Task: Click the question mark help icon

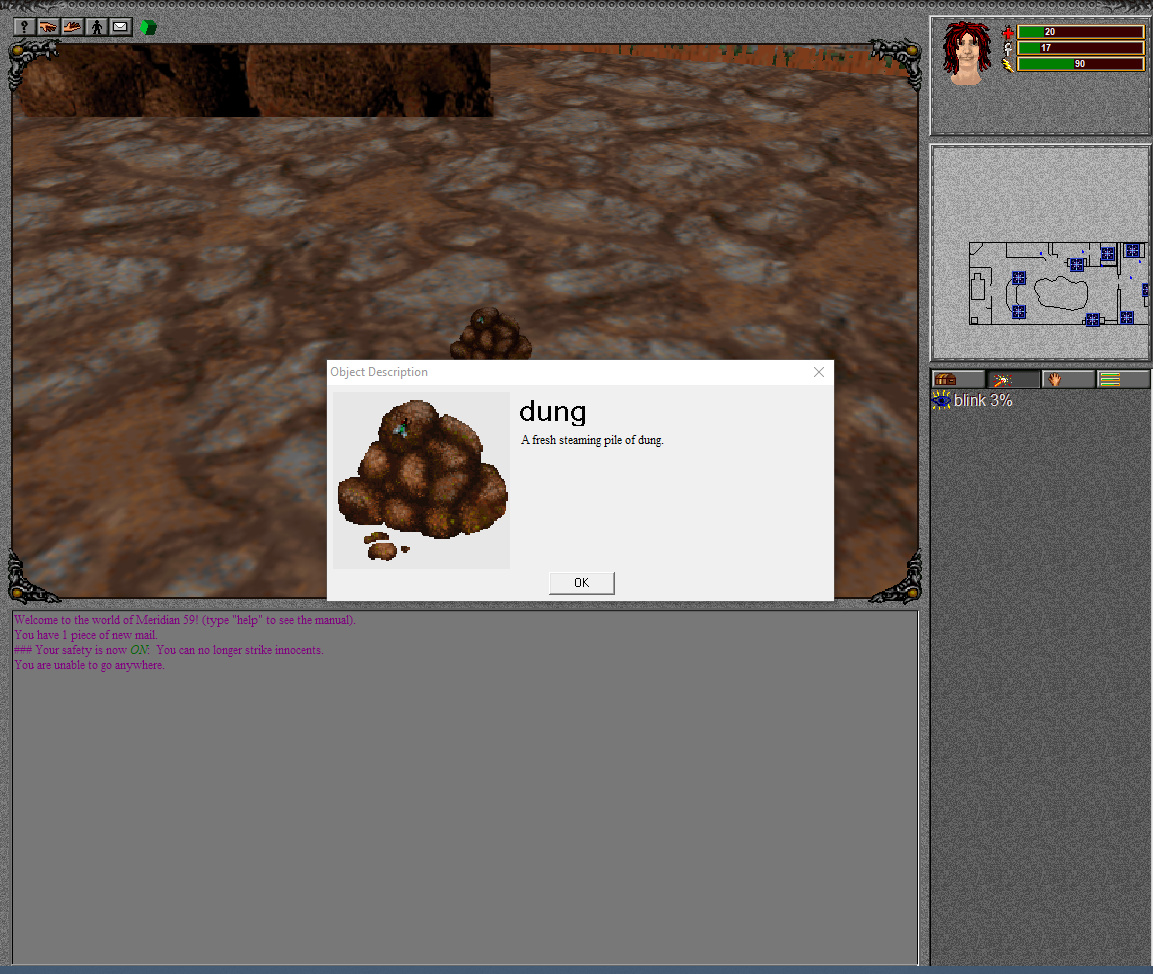Action: [24, 27]
